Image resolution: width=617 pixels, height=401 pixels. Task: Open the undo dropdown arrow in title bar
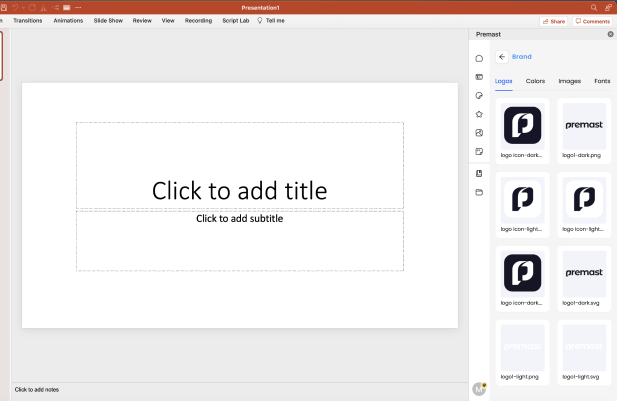(x=23, y=7)
